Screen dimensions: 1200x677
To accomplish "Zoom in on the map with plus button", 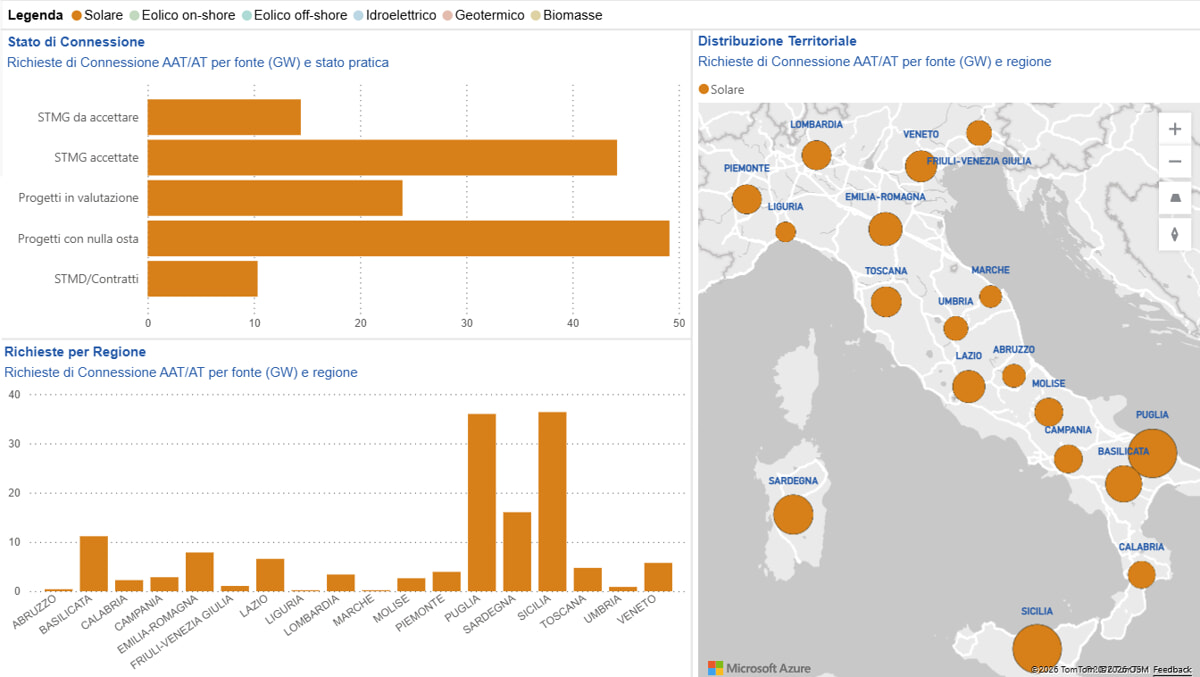I will (1174, 129).
